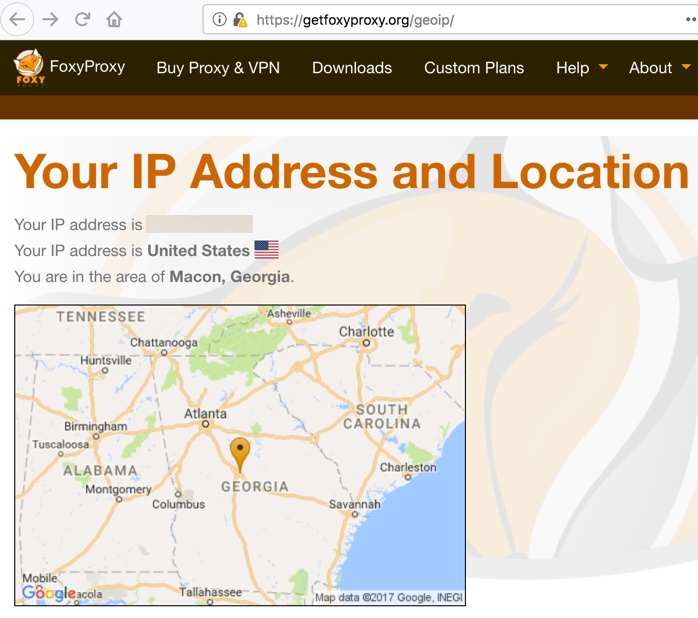Expand the About dropdown arrow
Screen dimensions: 698x618
click(x=686, y=67)
